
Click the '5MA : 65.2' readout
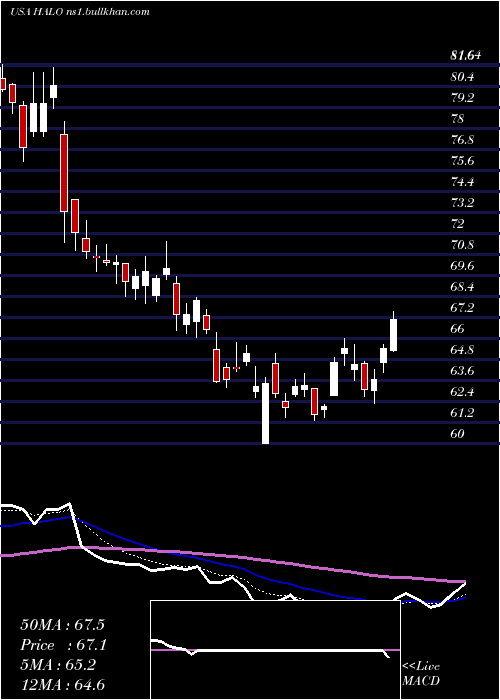(x=58, y=665)
